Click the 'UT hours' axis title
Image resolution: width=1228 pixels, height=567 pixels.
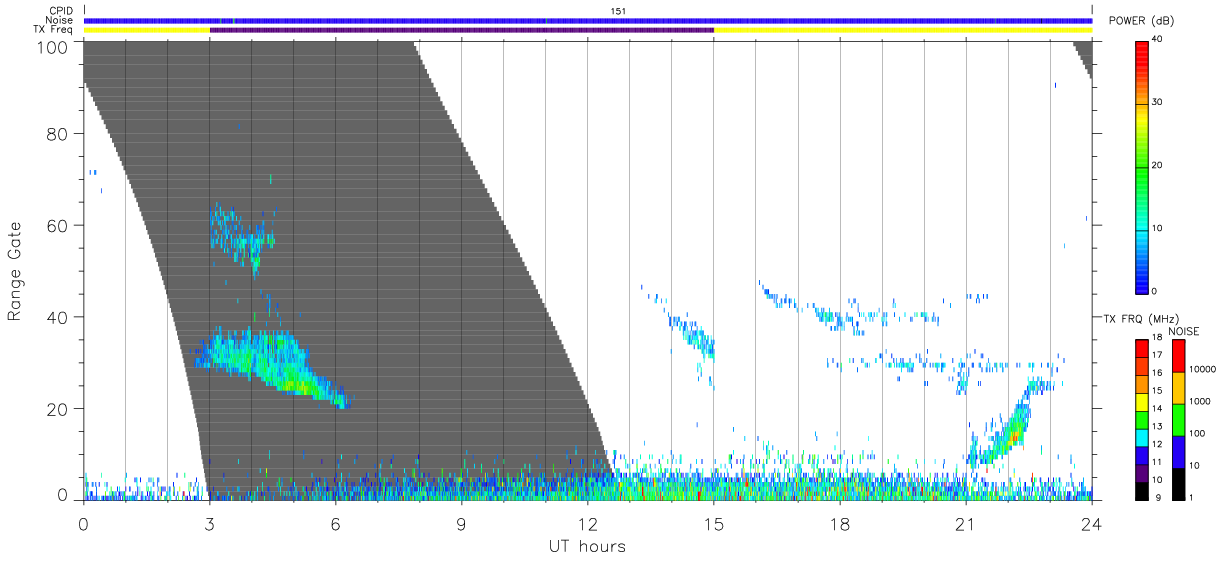587,546
